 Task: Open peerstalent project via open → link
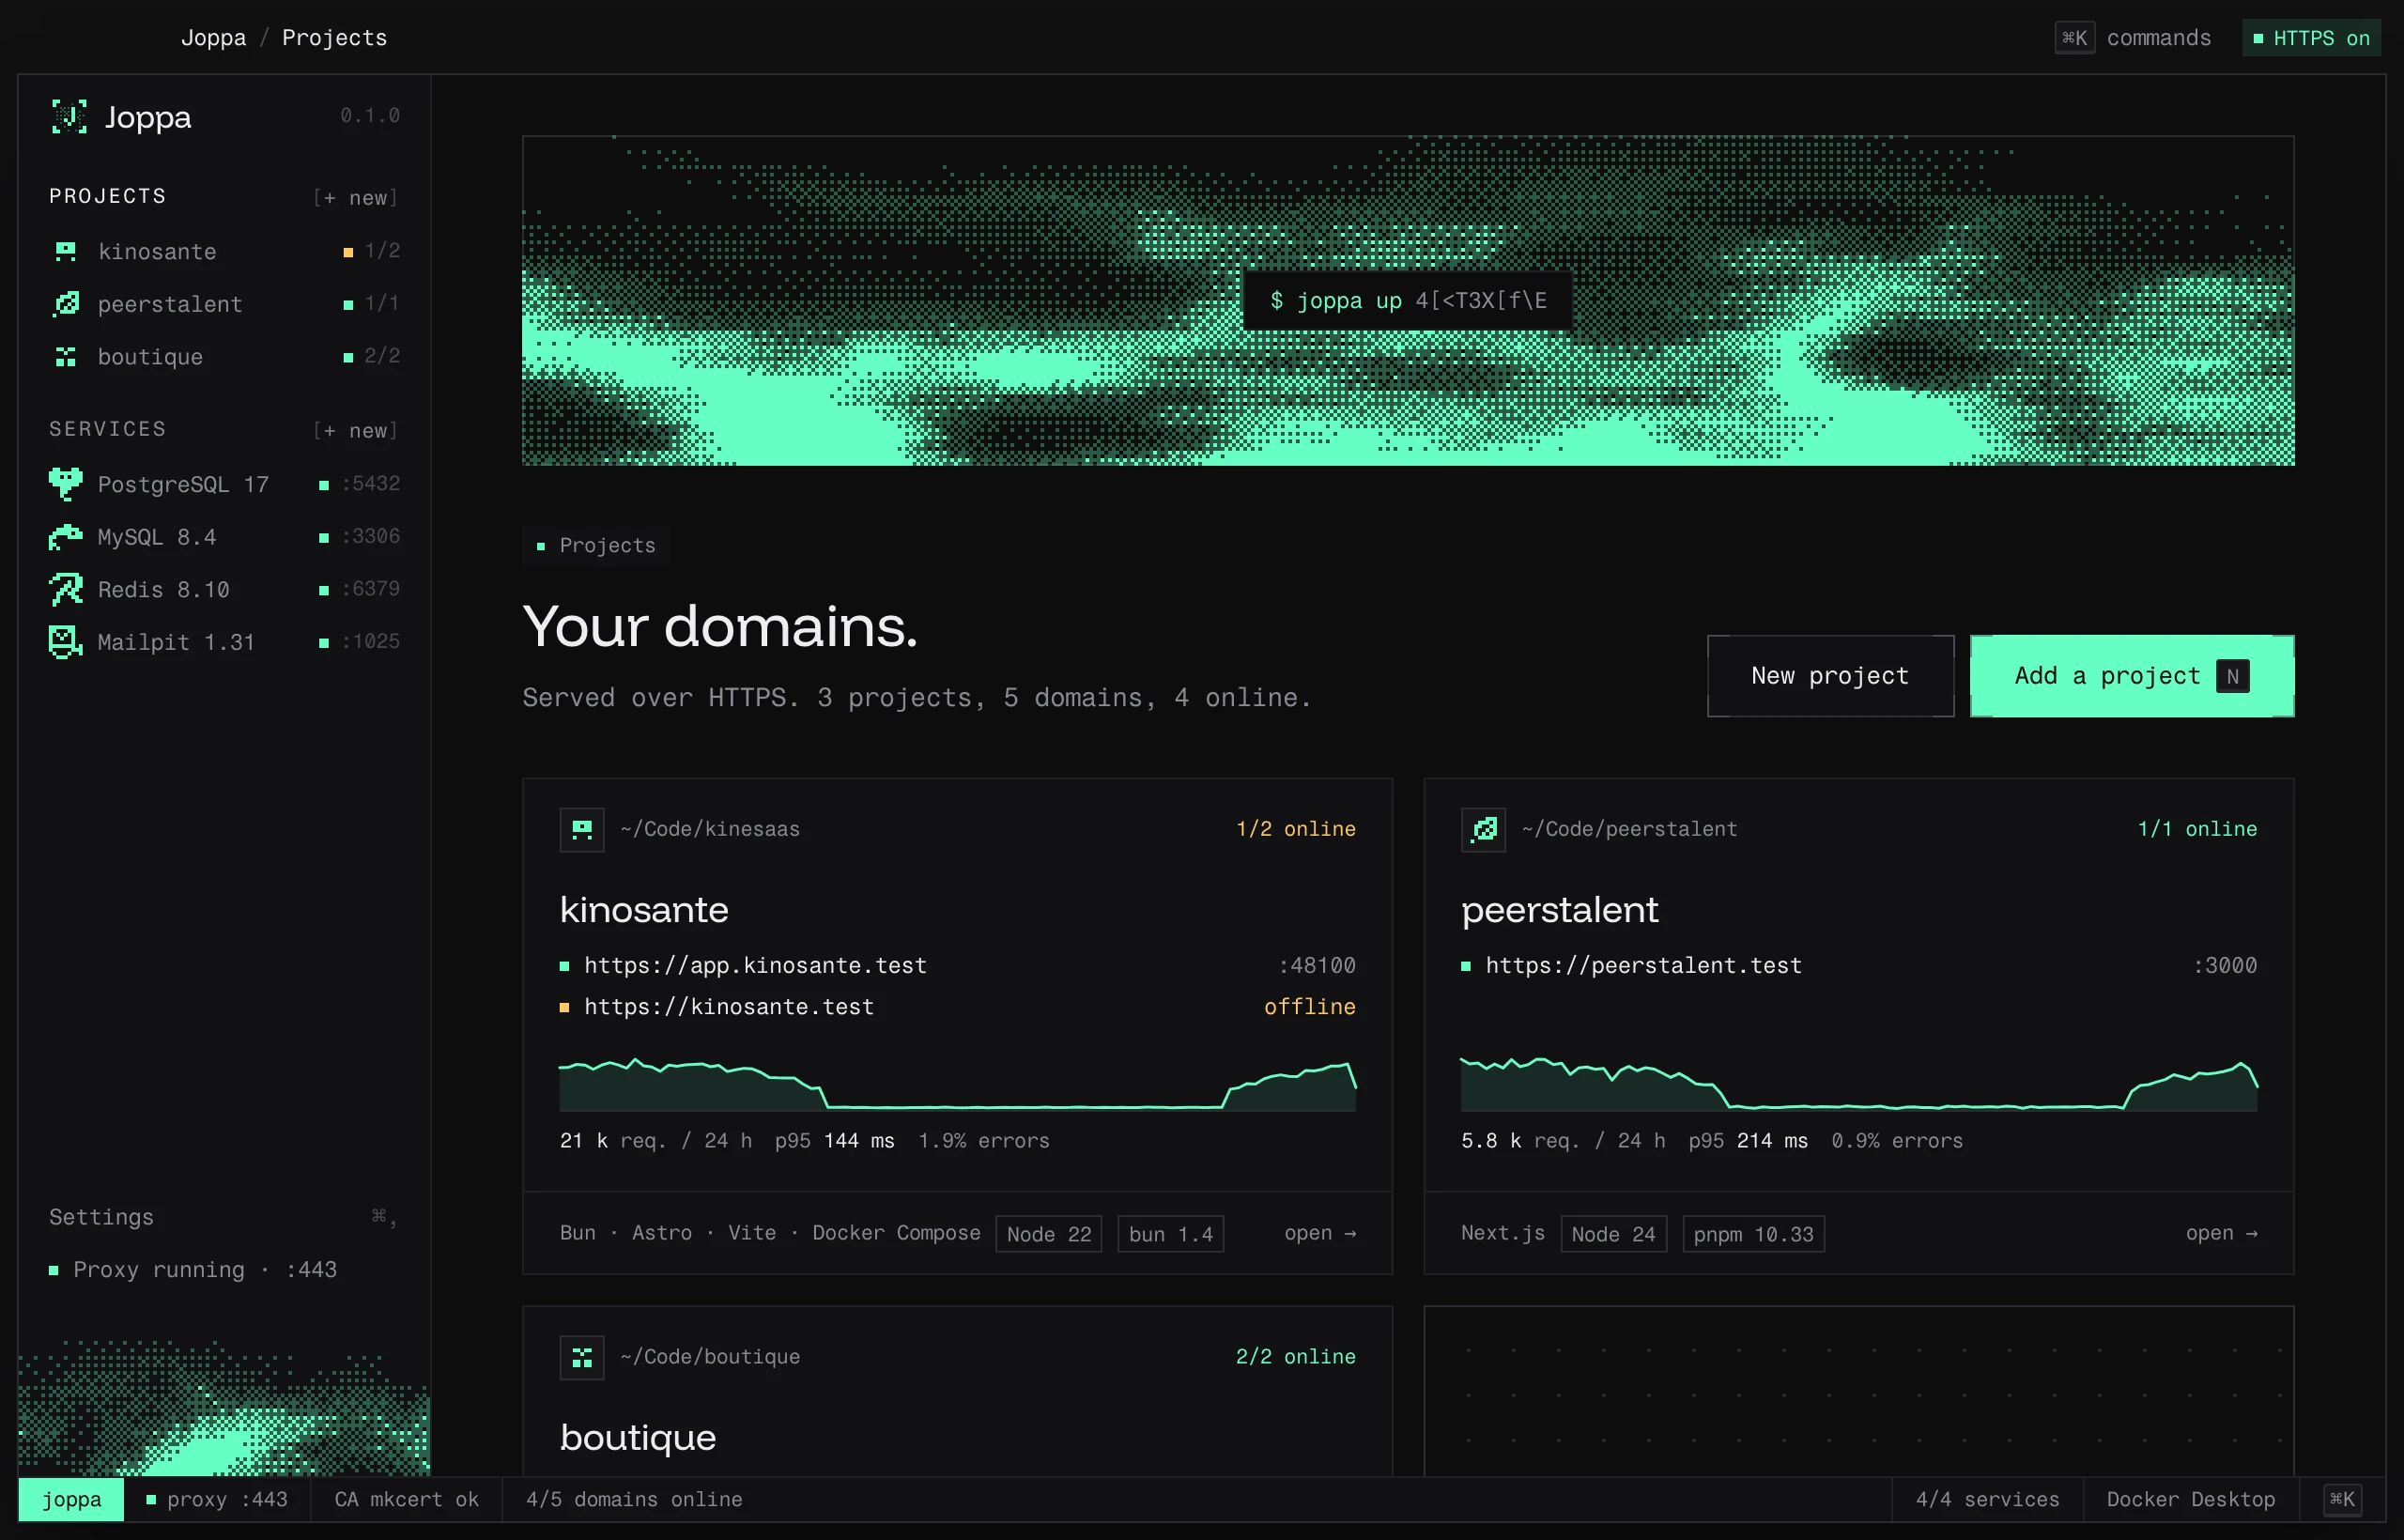tap(2221, 1233)
